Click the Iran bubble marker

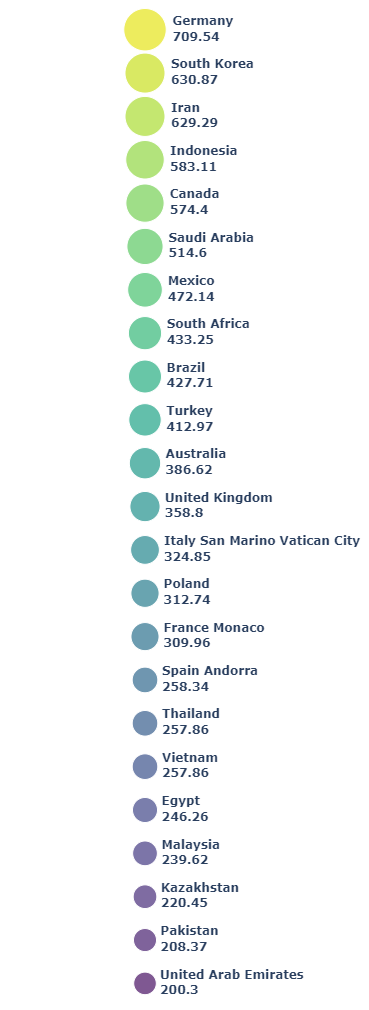click(145, 117)
